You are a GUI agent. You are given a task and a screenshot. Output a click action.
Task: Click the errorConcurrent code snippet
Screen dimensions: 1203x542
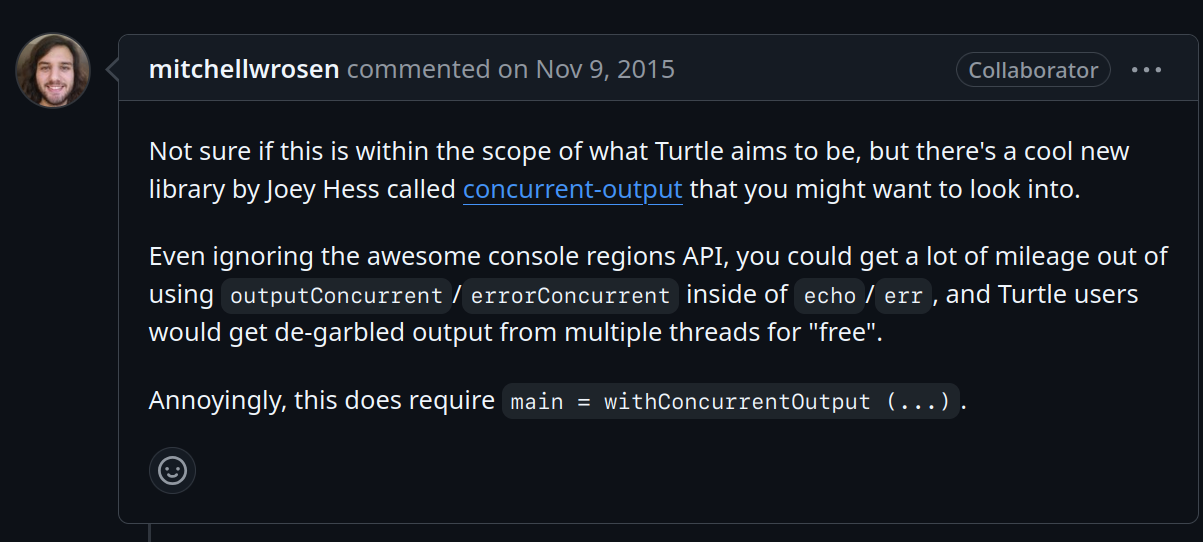coord(570,296)
